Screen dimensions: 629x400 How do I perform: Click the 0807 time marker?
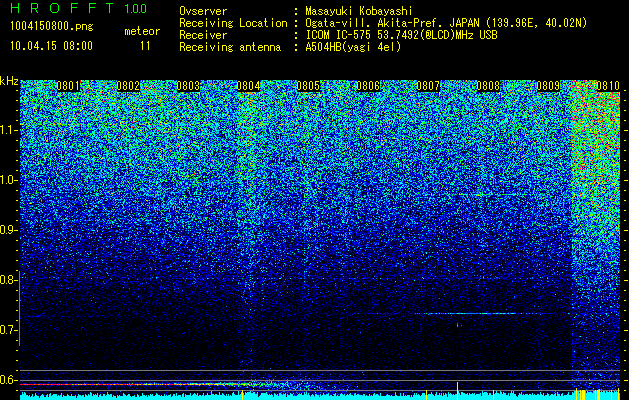point(428,86)
